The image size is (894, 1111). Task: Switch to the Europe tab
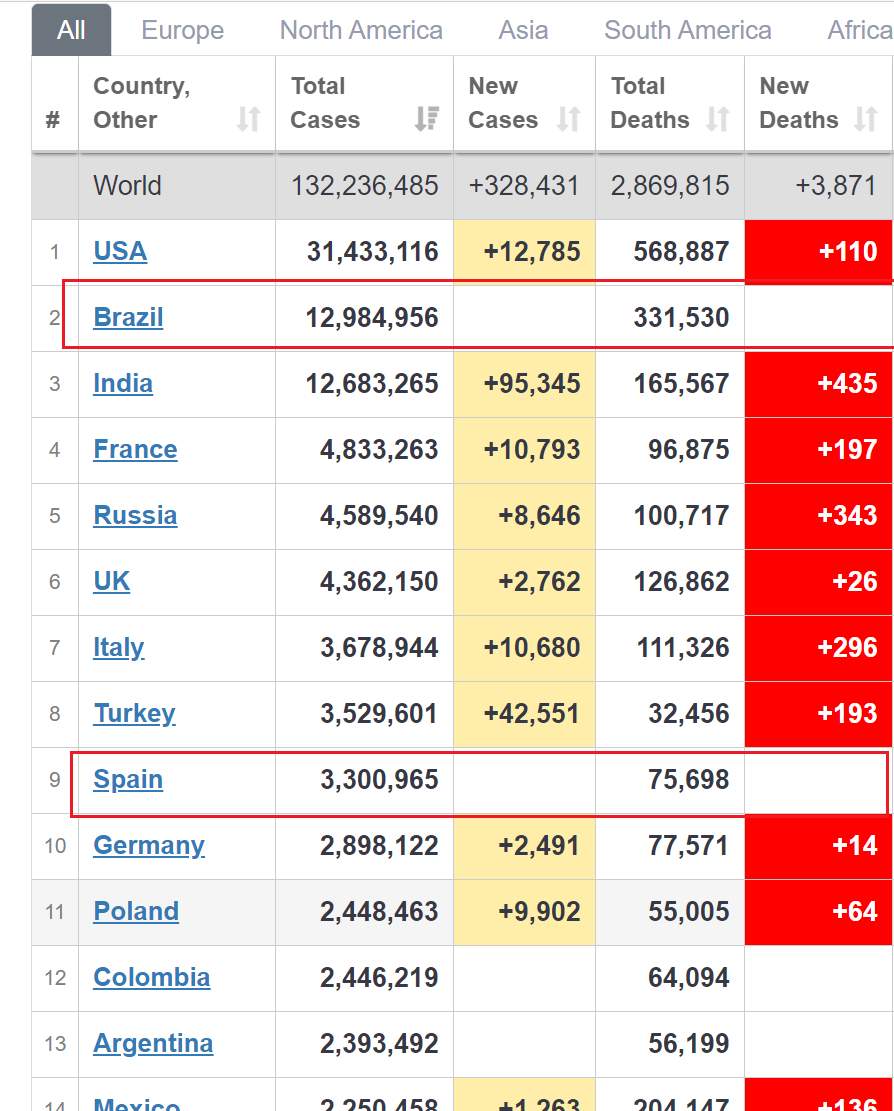(182, 30)
